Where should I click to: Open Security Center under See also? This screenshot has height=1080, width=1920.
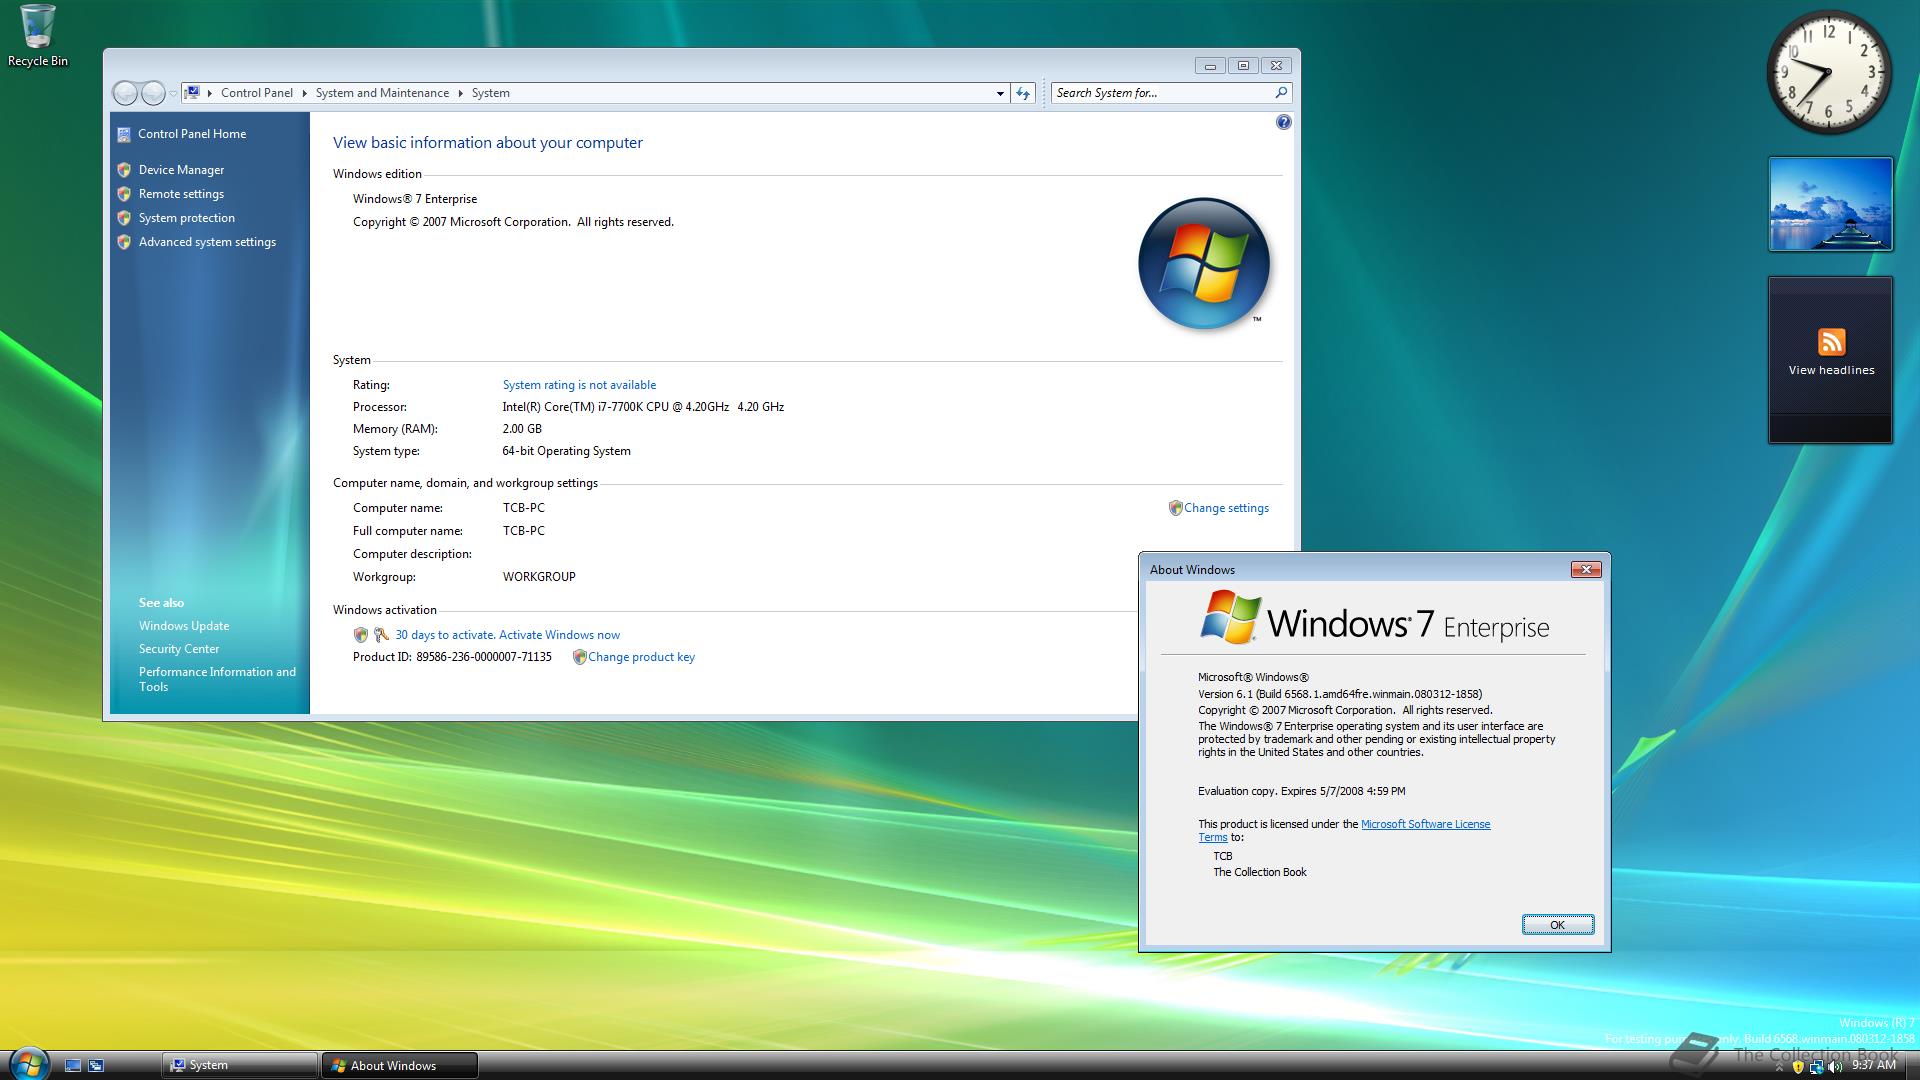(179, 649)
